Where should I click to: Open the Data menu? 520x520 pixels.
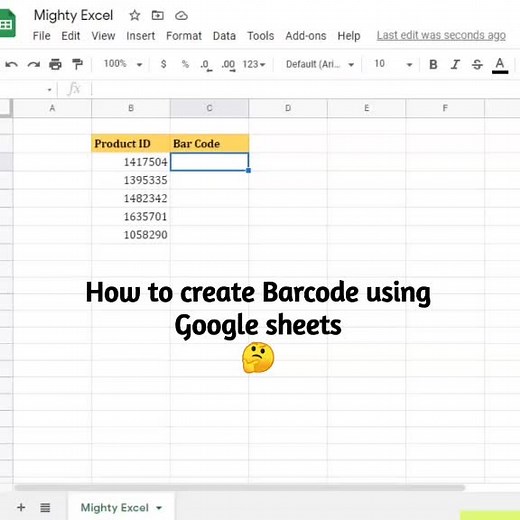click(224, 36)
